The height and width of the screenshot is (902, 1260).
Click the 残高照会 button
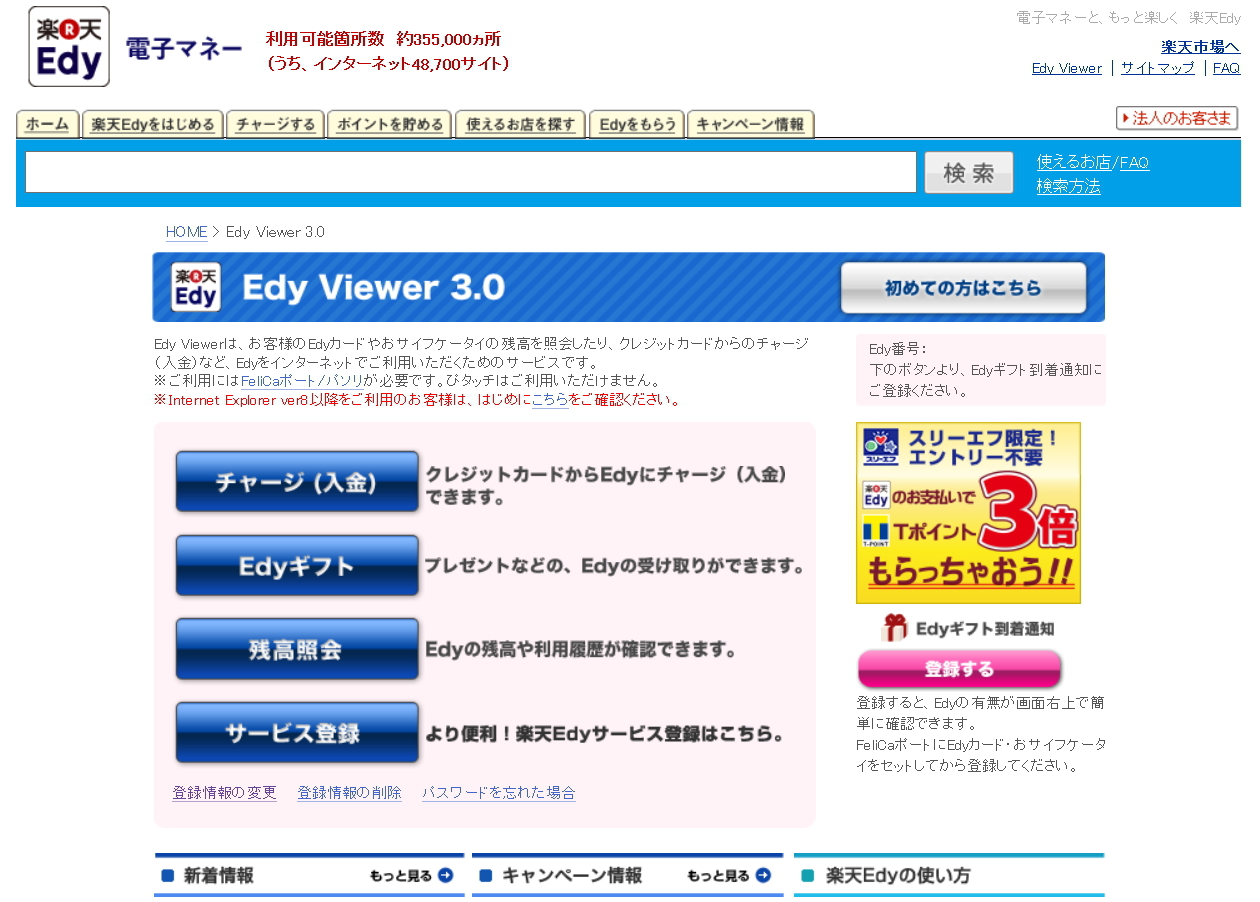297,649
